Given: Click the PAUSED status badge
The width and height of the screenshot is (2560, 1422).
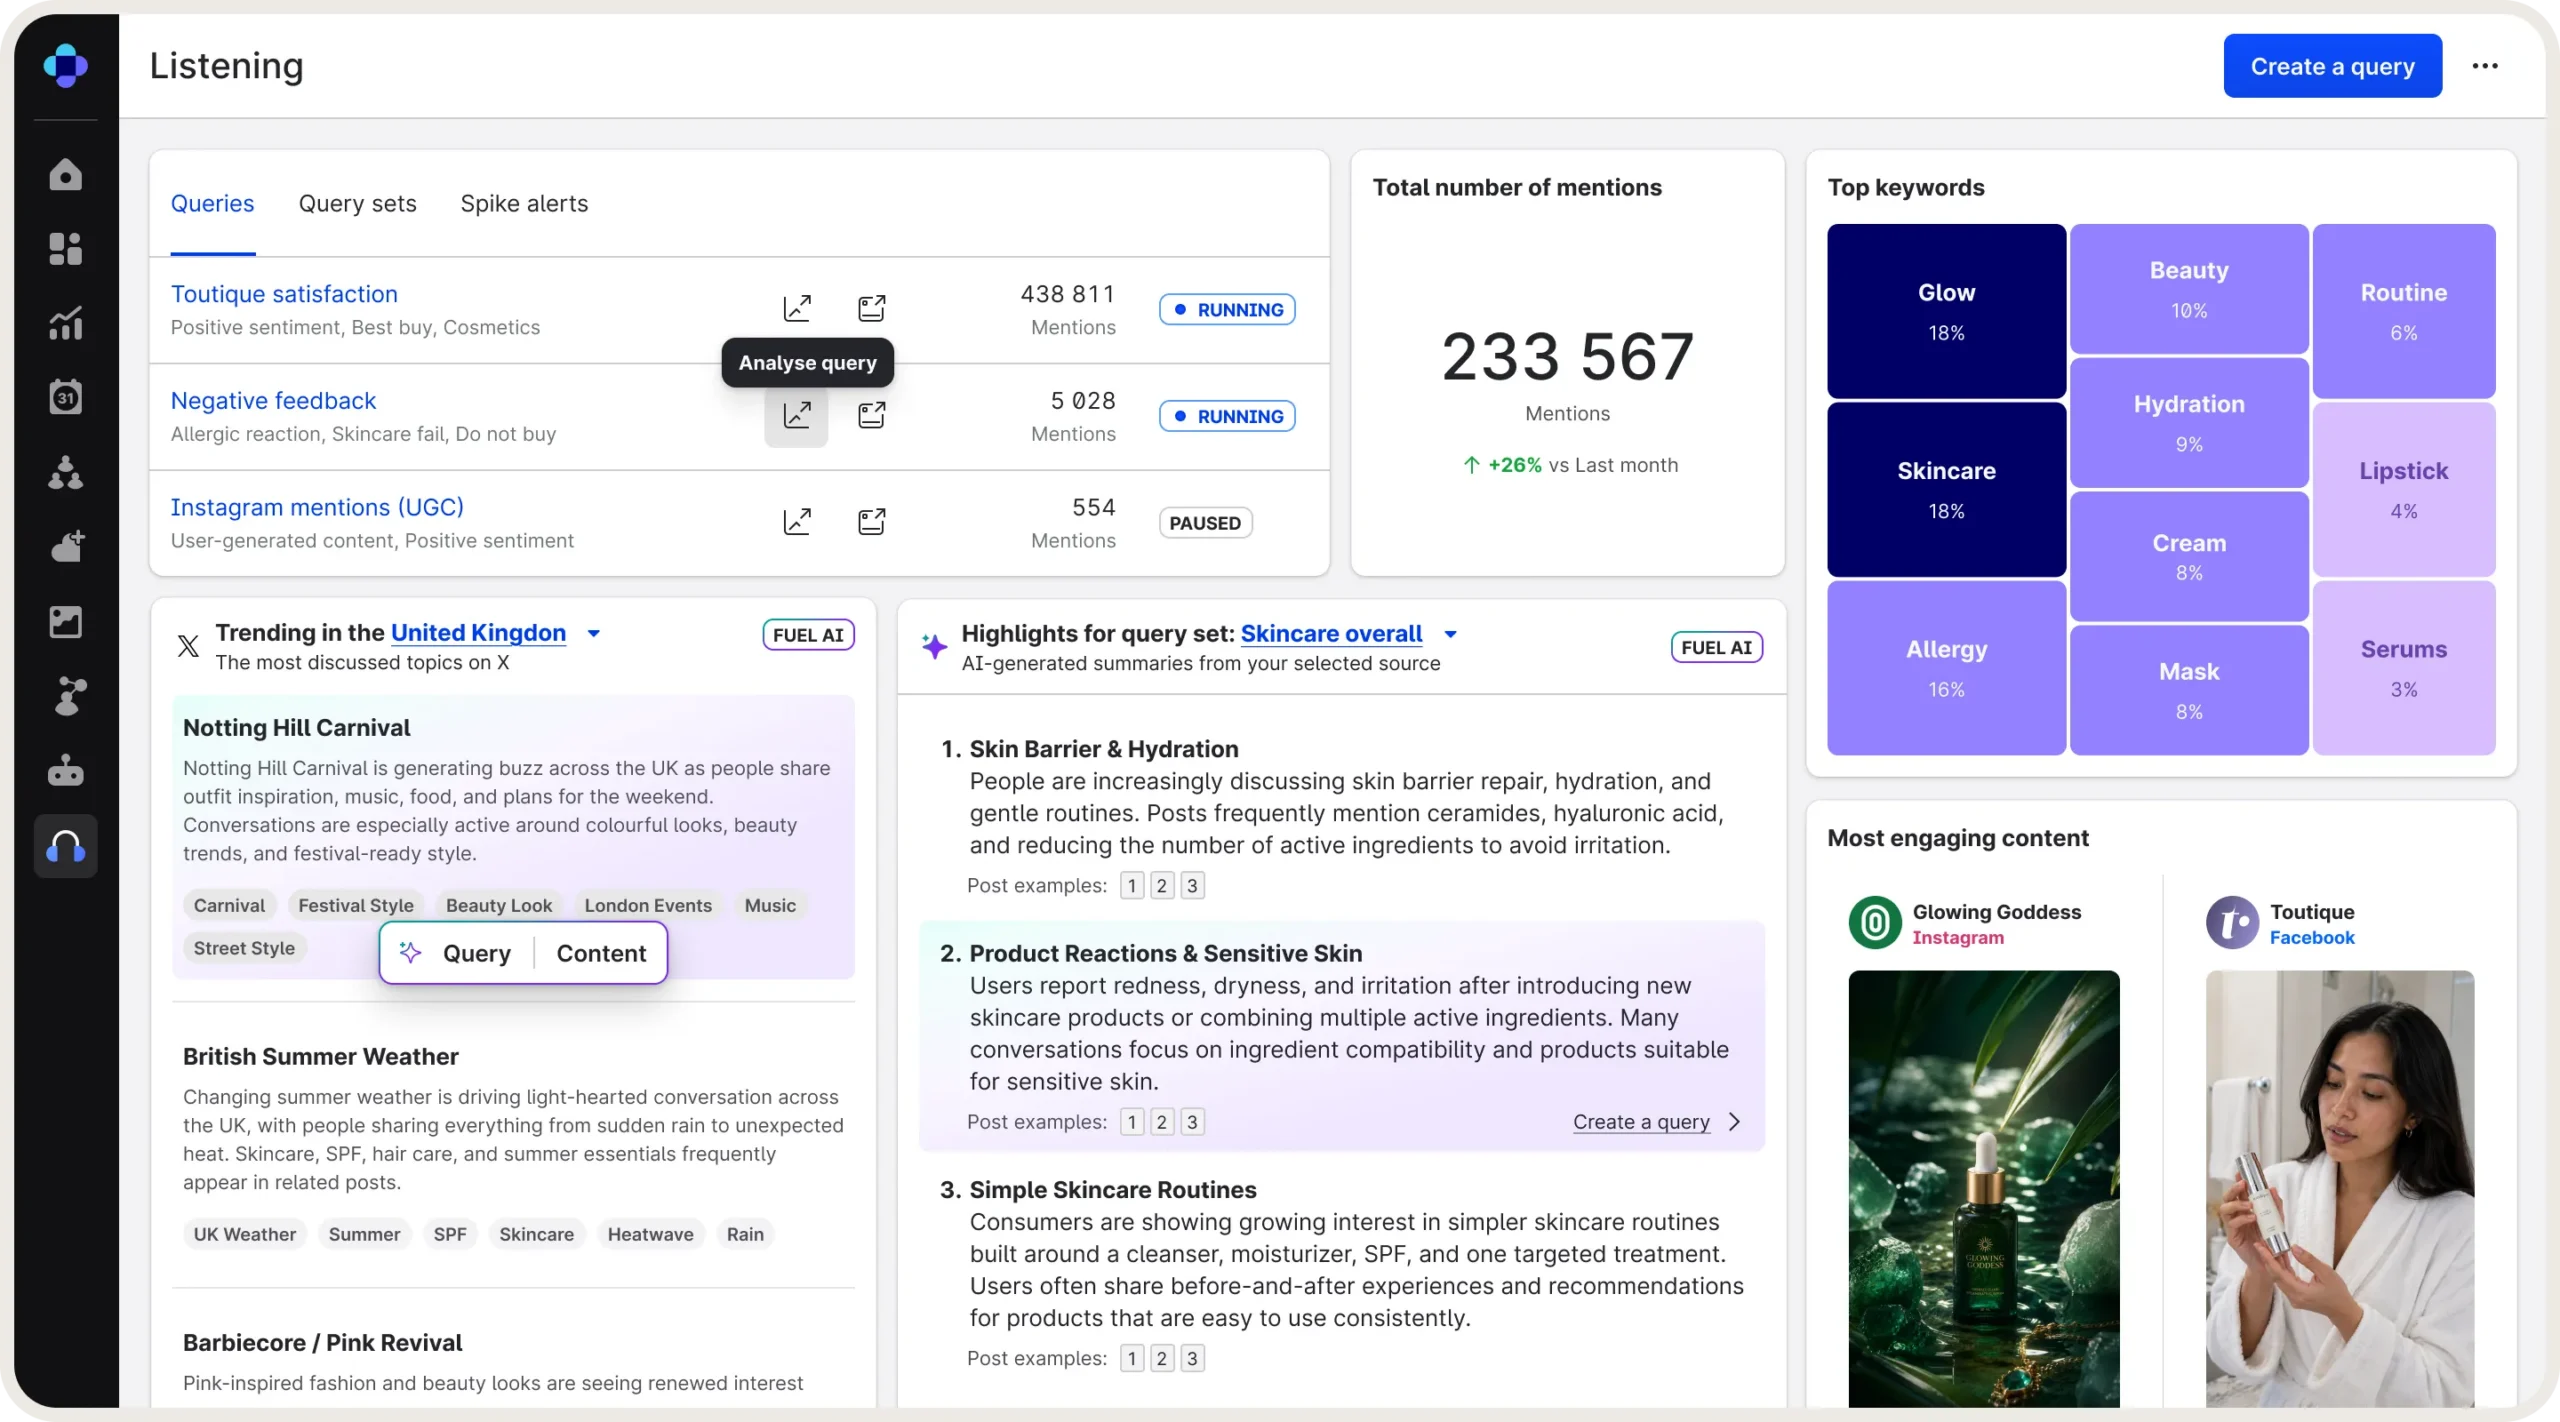Looking at the screenshot, I should (x=1205, y=523).
